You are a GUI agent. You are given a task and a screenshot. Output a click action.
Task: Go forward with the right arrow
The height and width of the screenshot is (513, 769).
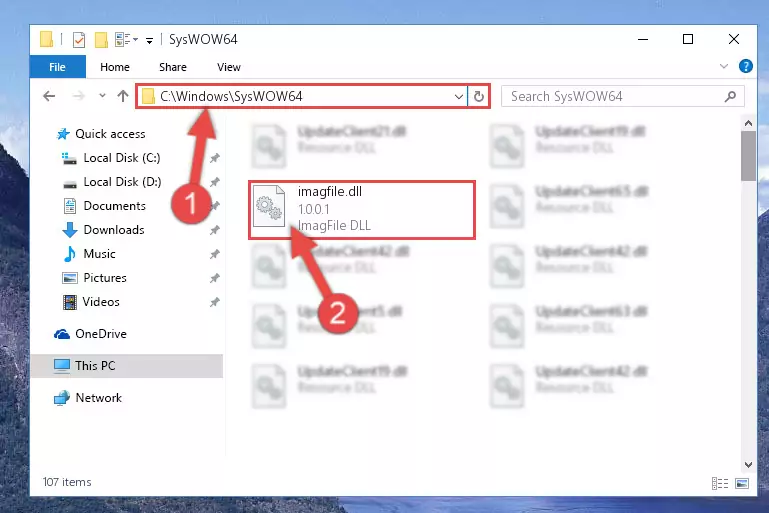pos(78,96)
